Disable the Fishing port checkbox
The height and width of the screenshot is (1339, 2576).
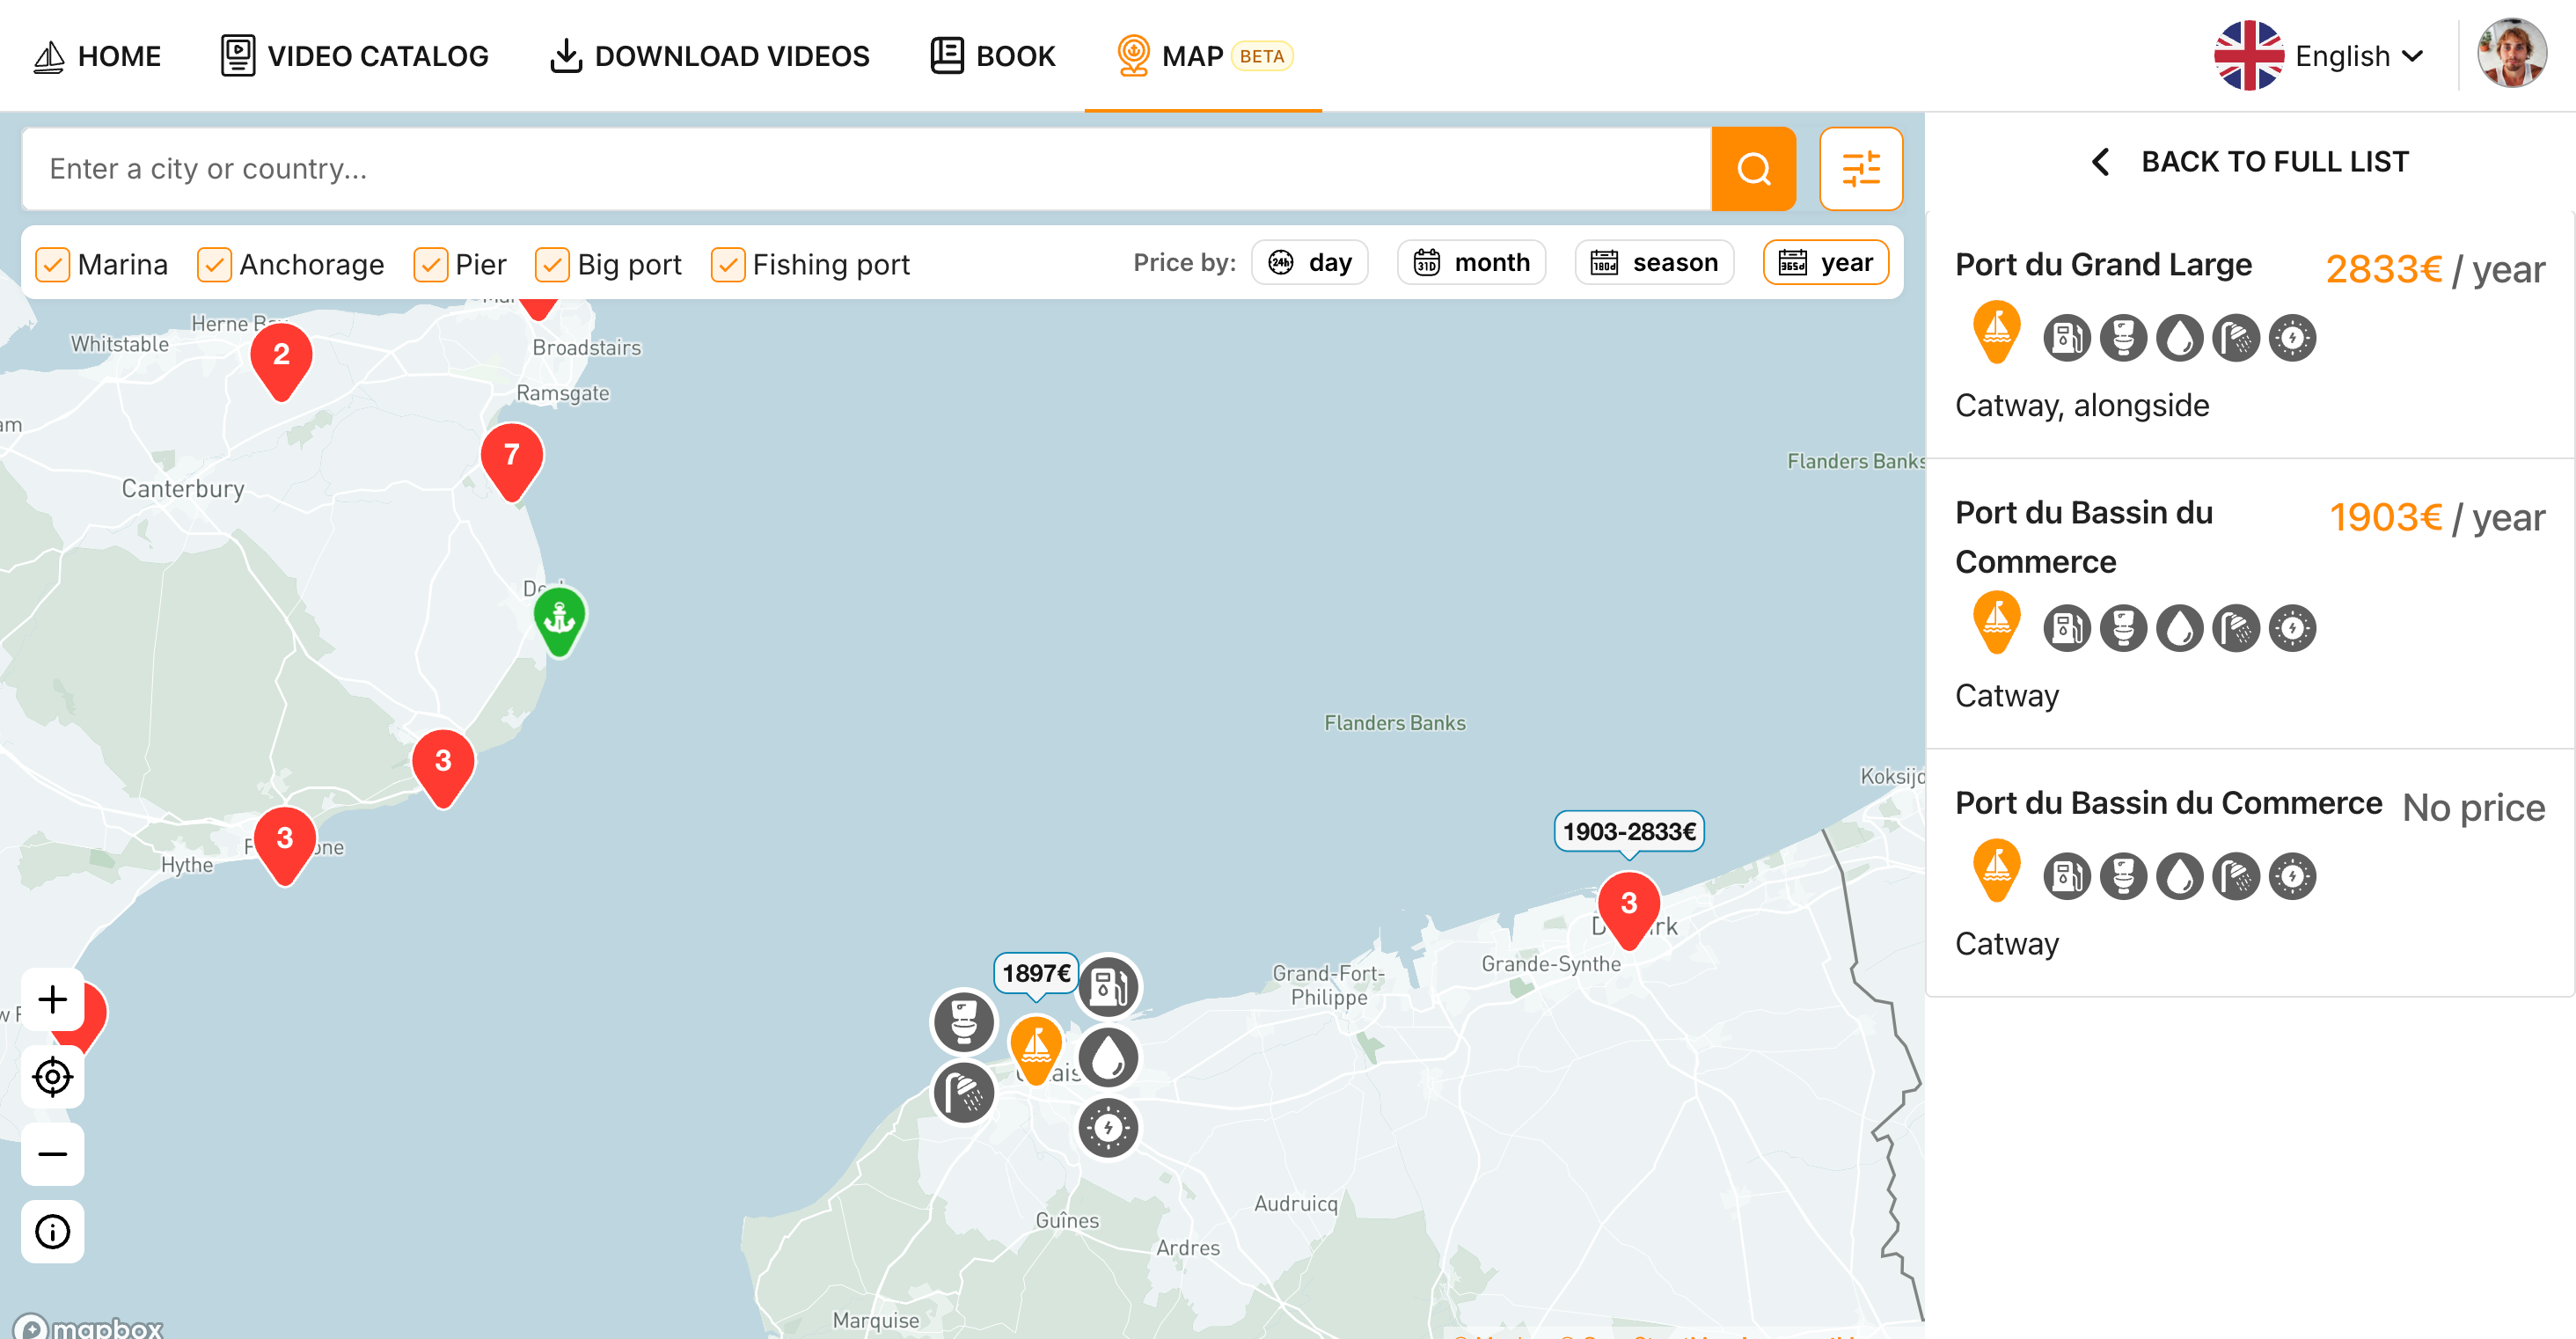[x=728, y=264]
